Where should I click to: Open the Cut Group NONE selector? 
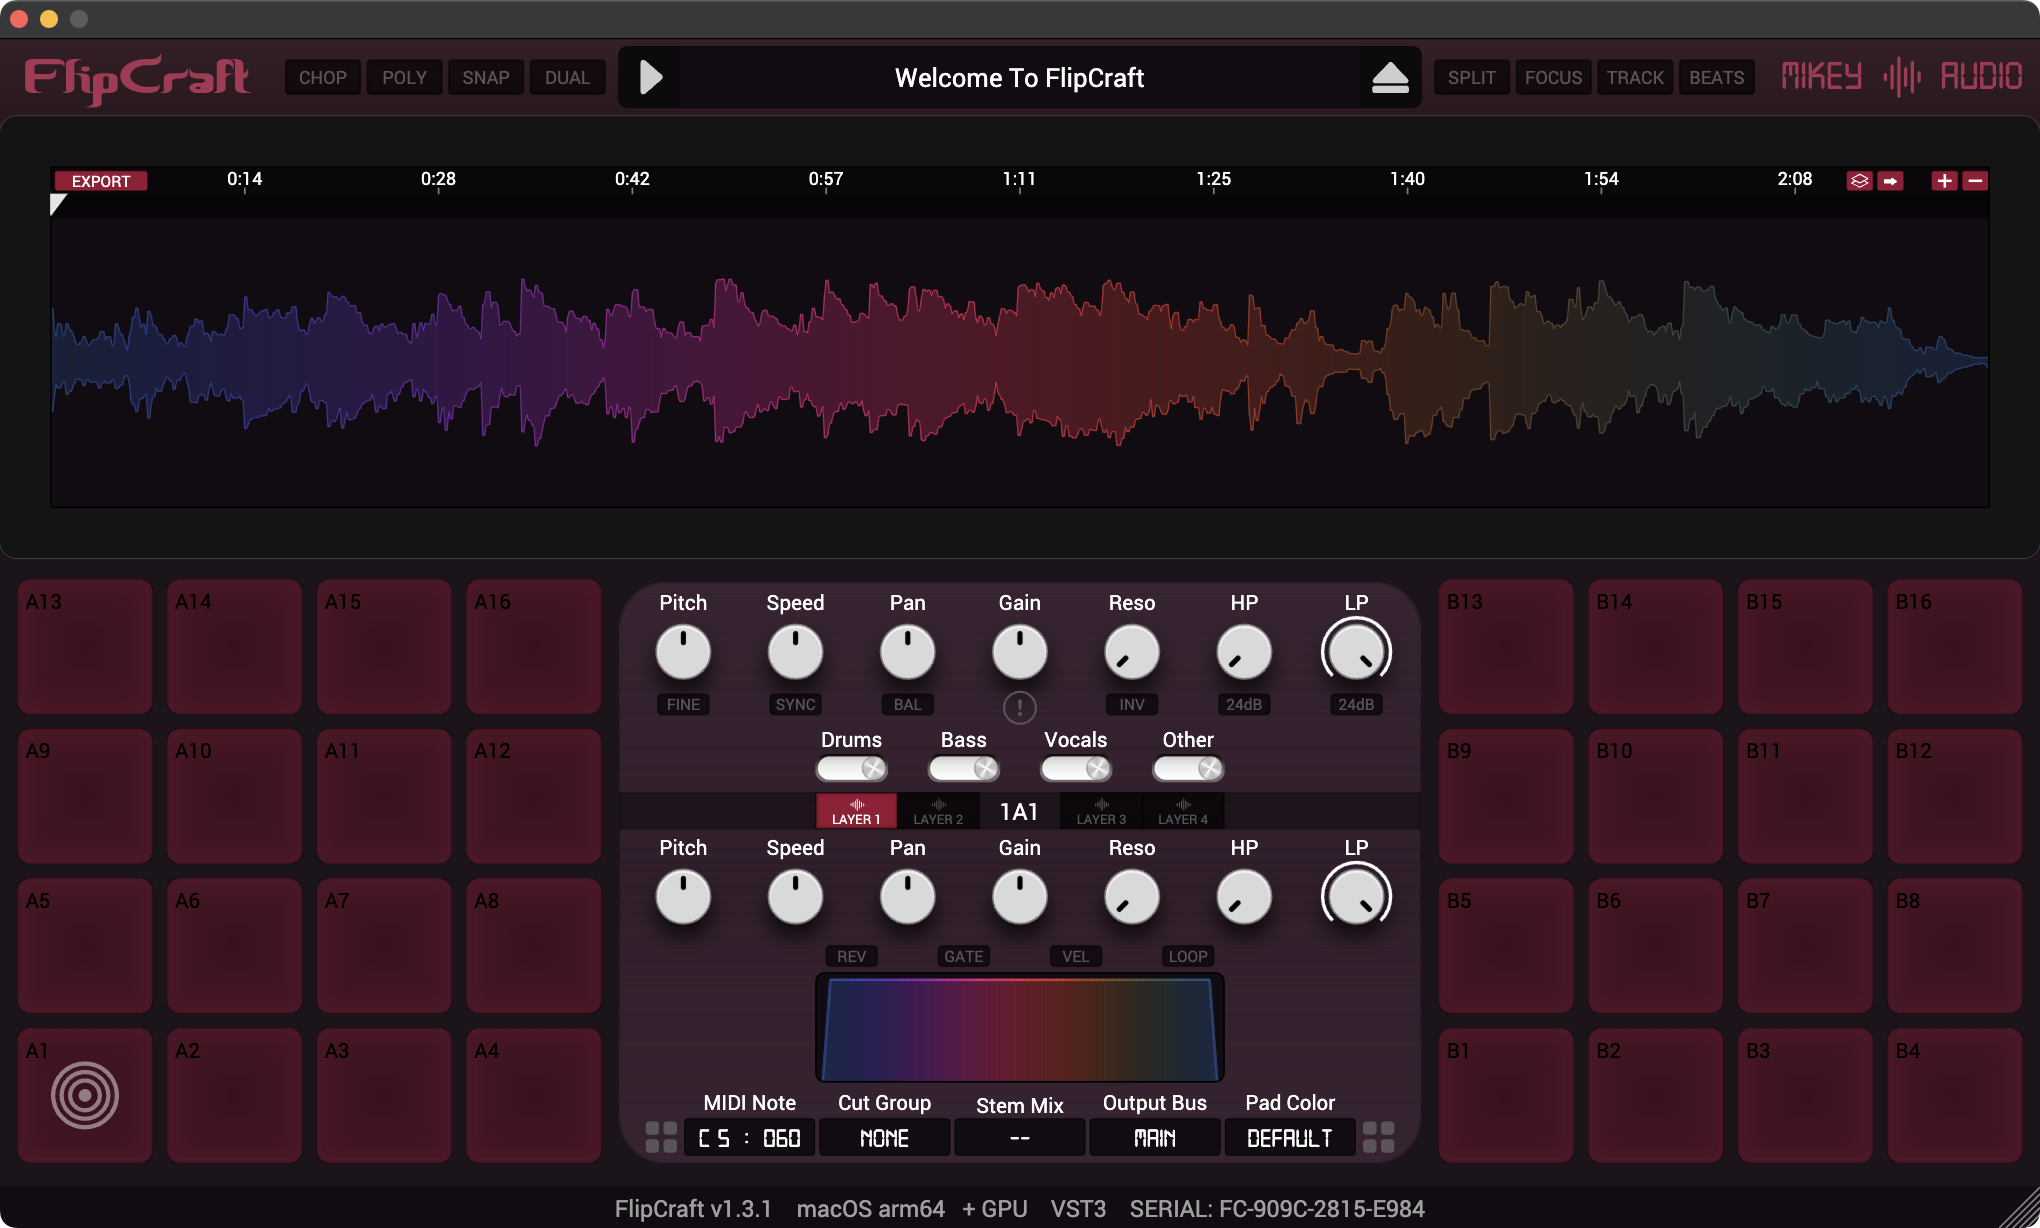pos(884,1138)
